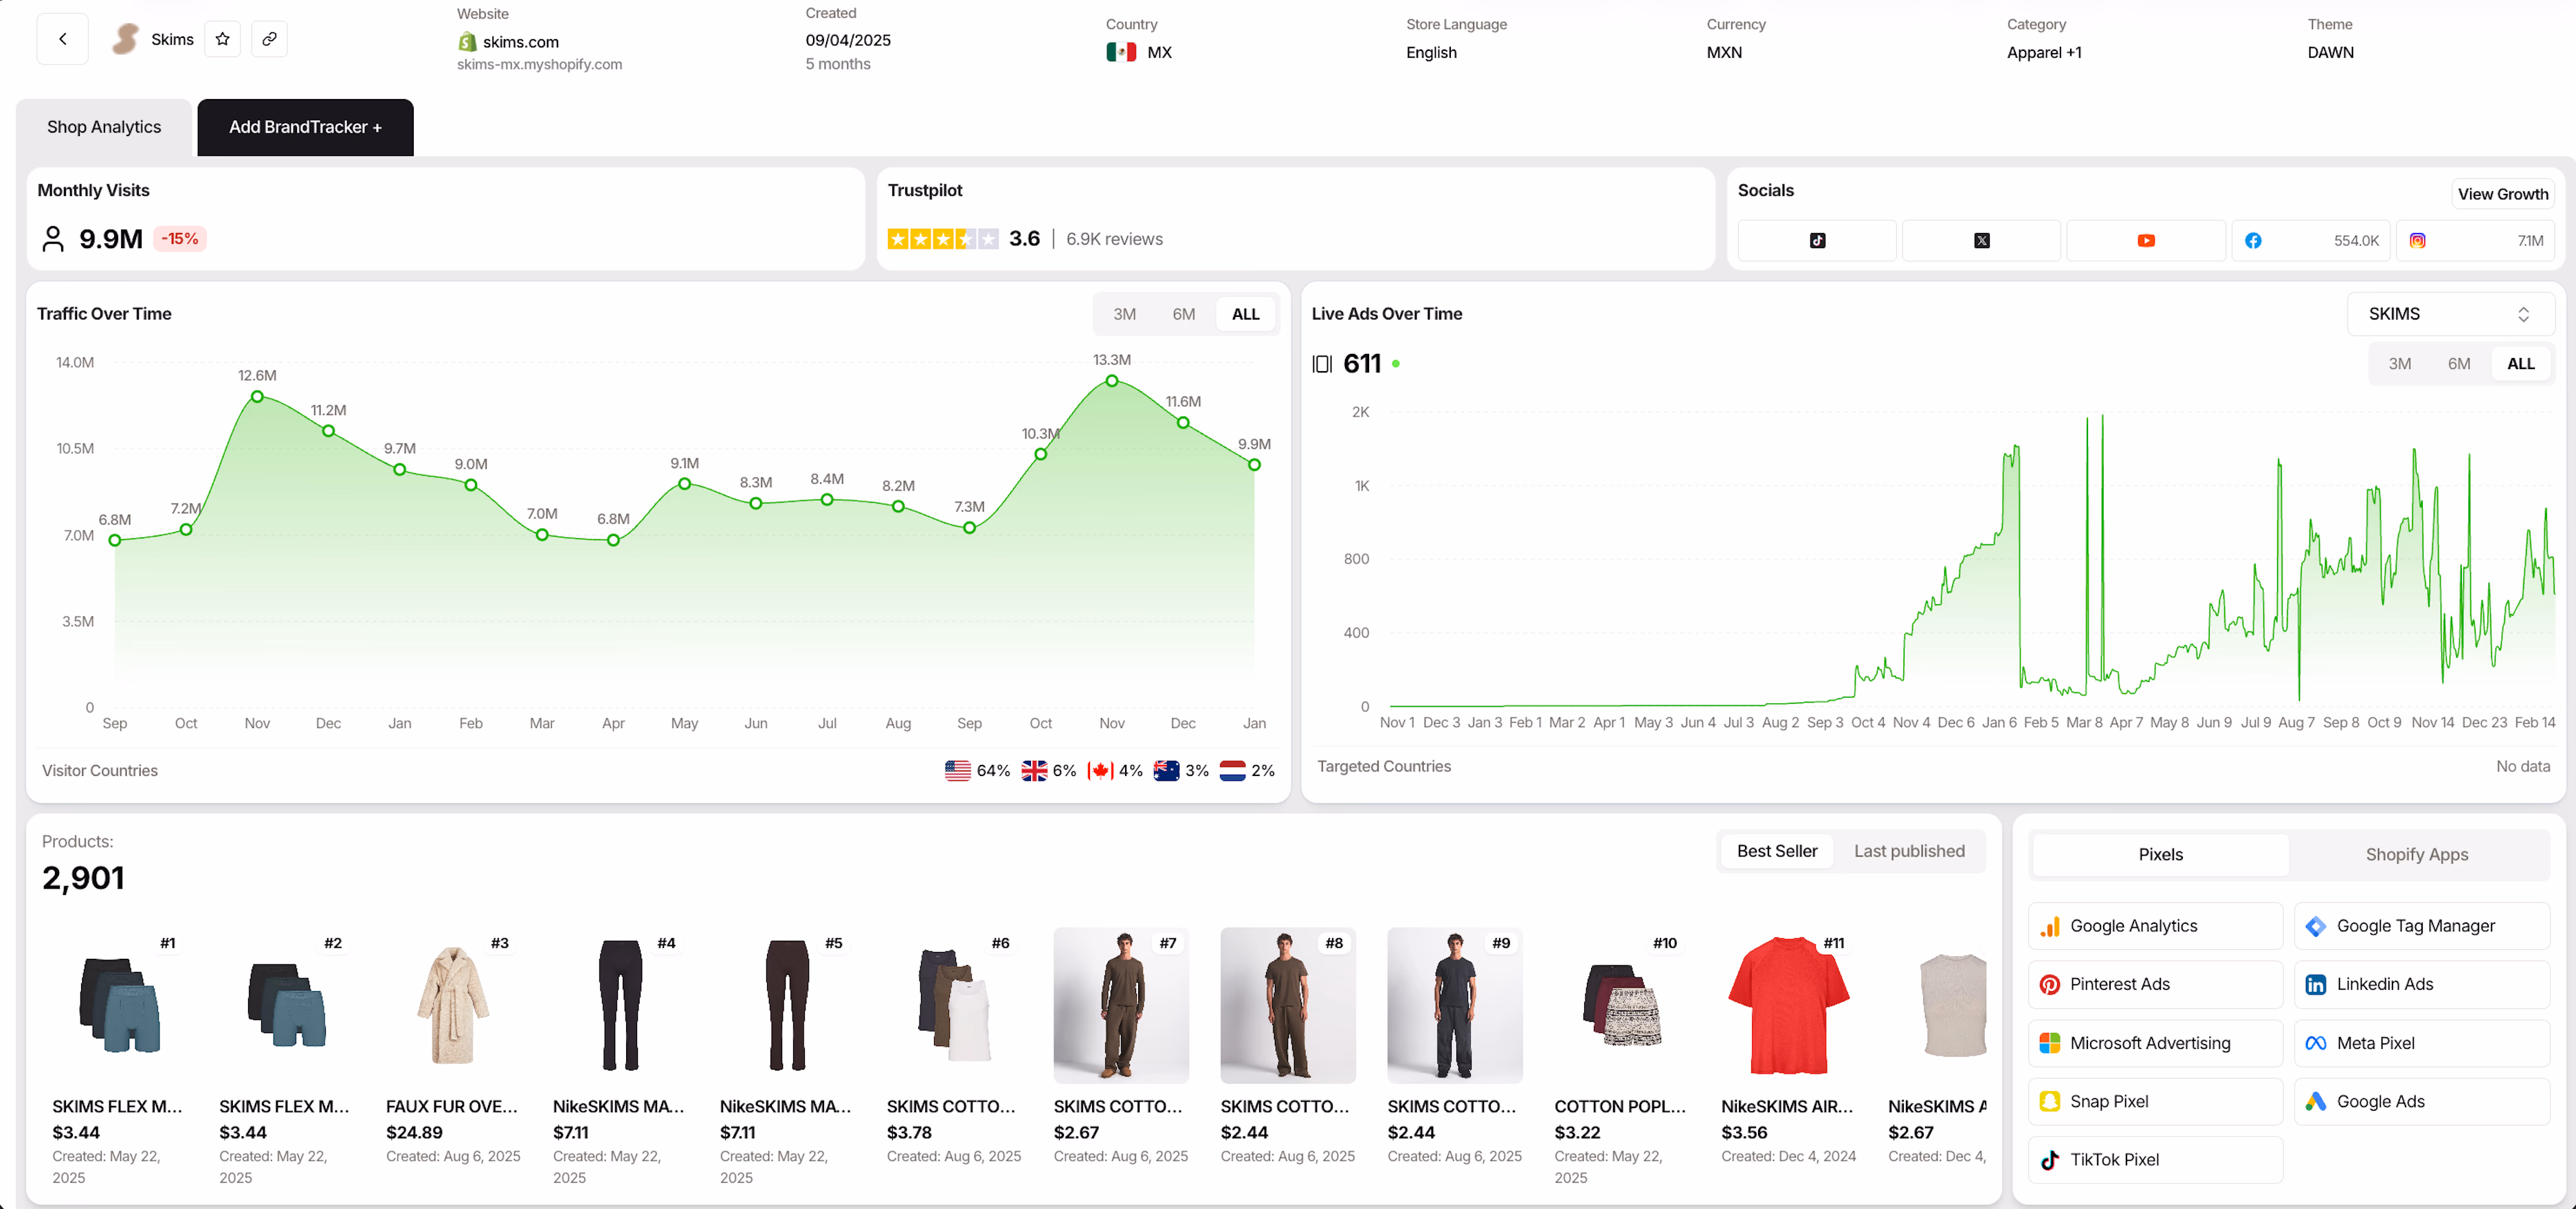Image resolution: width=2576 pixels, height=1209 pixels.
Task: Open the Facebook page with 554.0K followers
Action: 2311,240
